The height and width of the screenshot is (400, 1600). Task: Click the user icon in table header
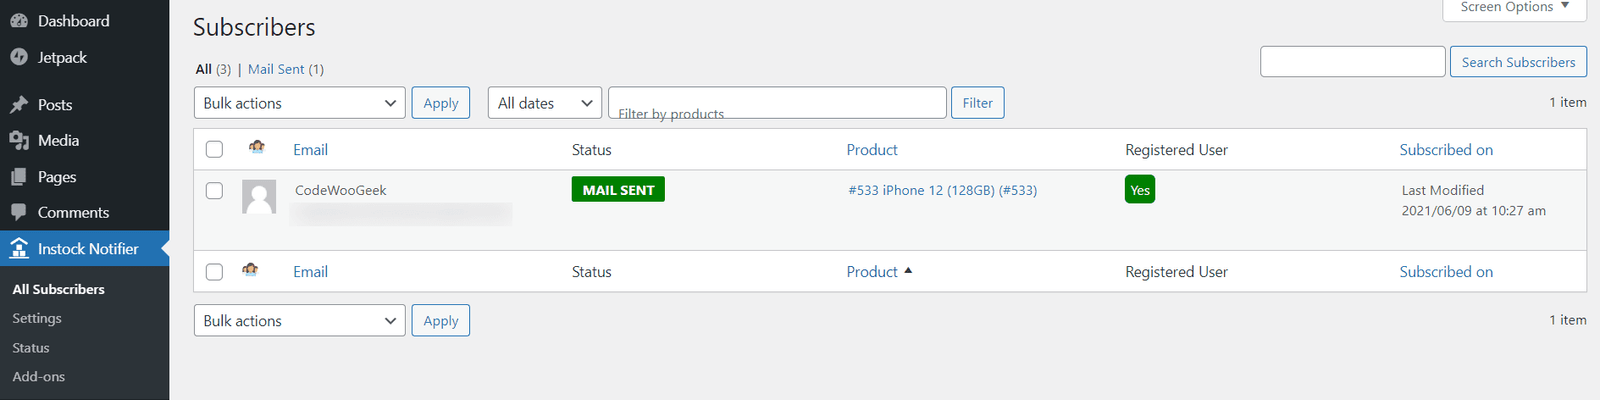tap(257, 147)
